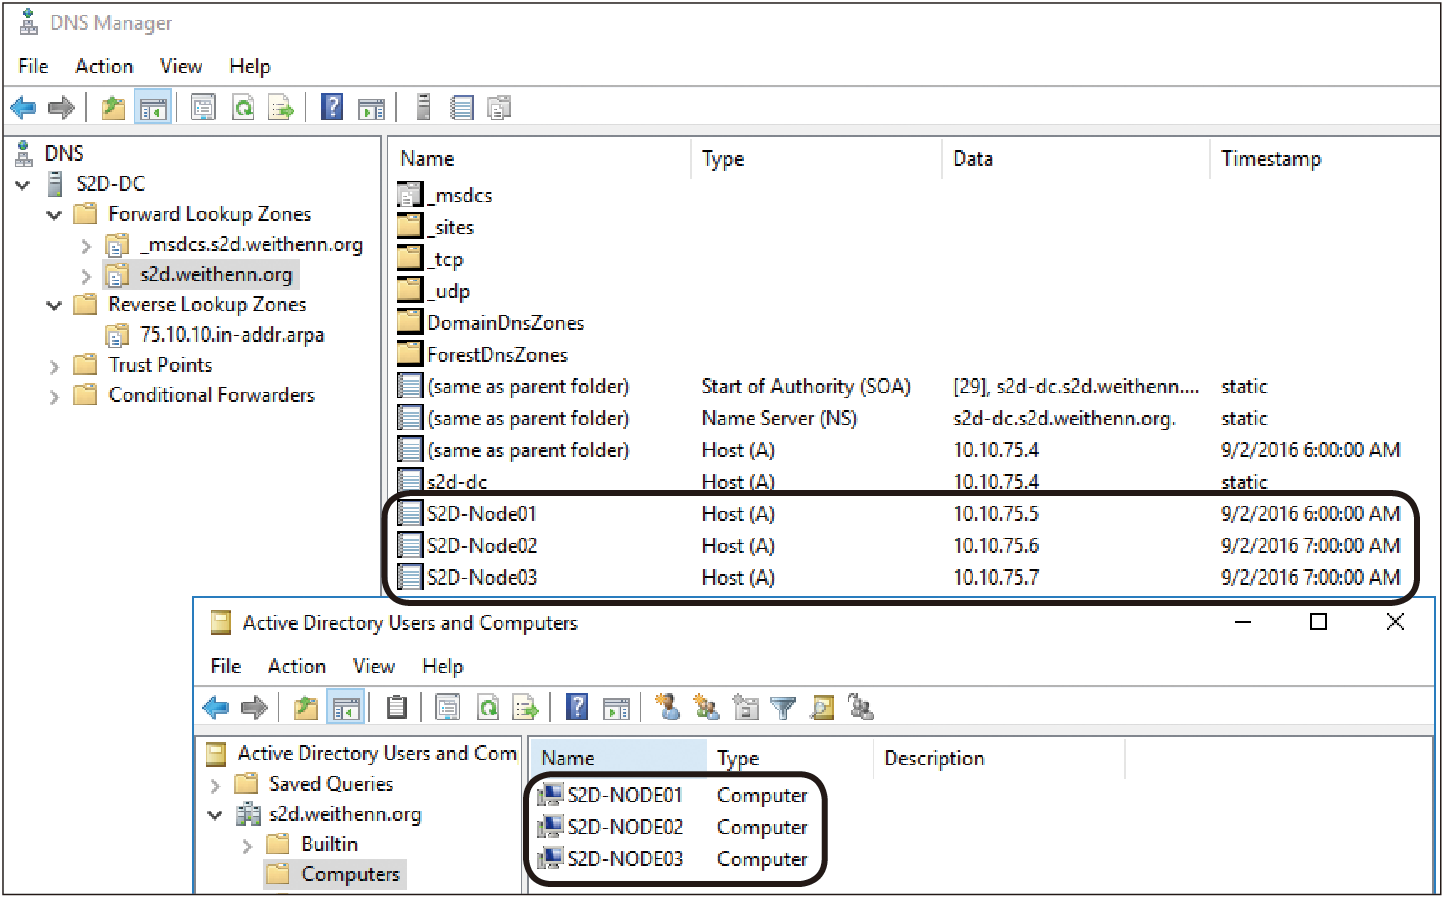
Task: Export list from Active Directory toolbar
Action: tap(525, 708)
